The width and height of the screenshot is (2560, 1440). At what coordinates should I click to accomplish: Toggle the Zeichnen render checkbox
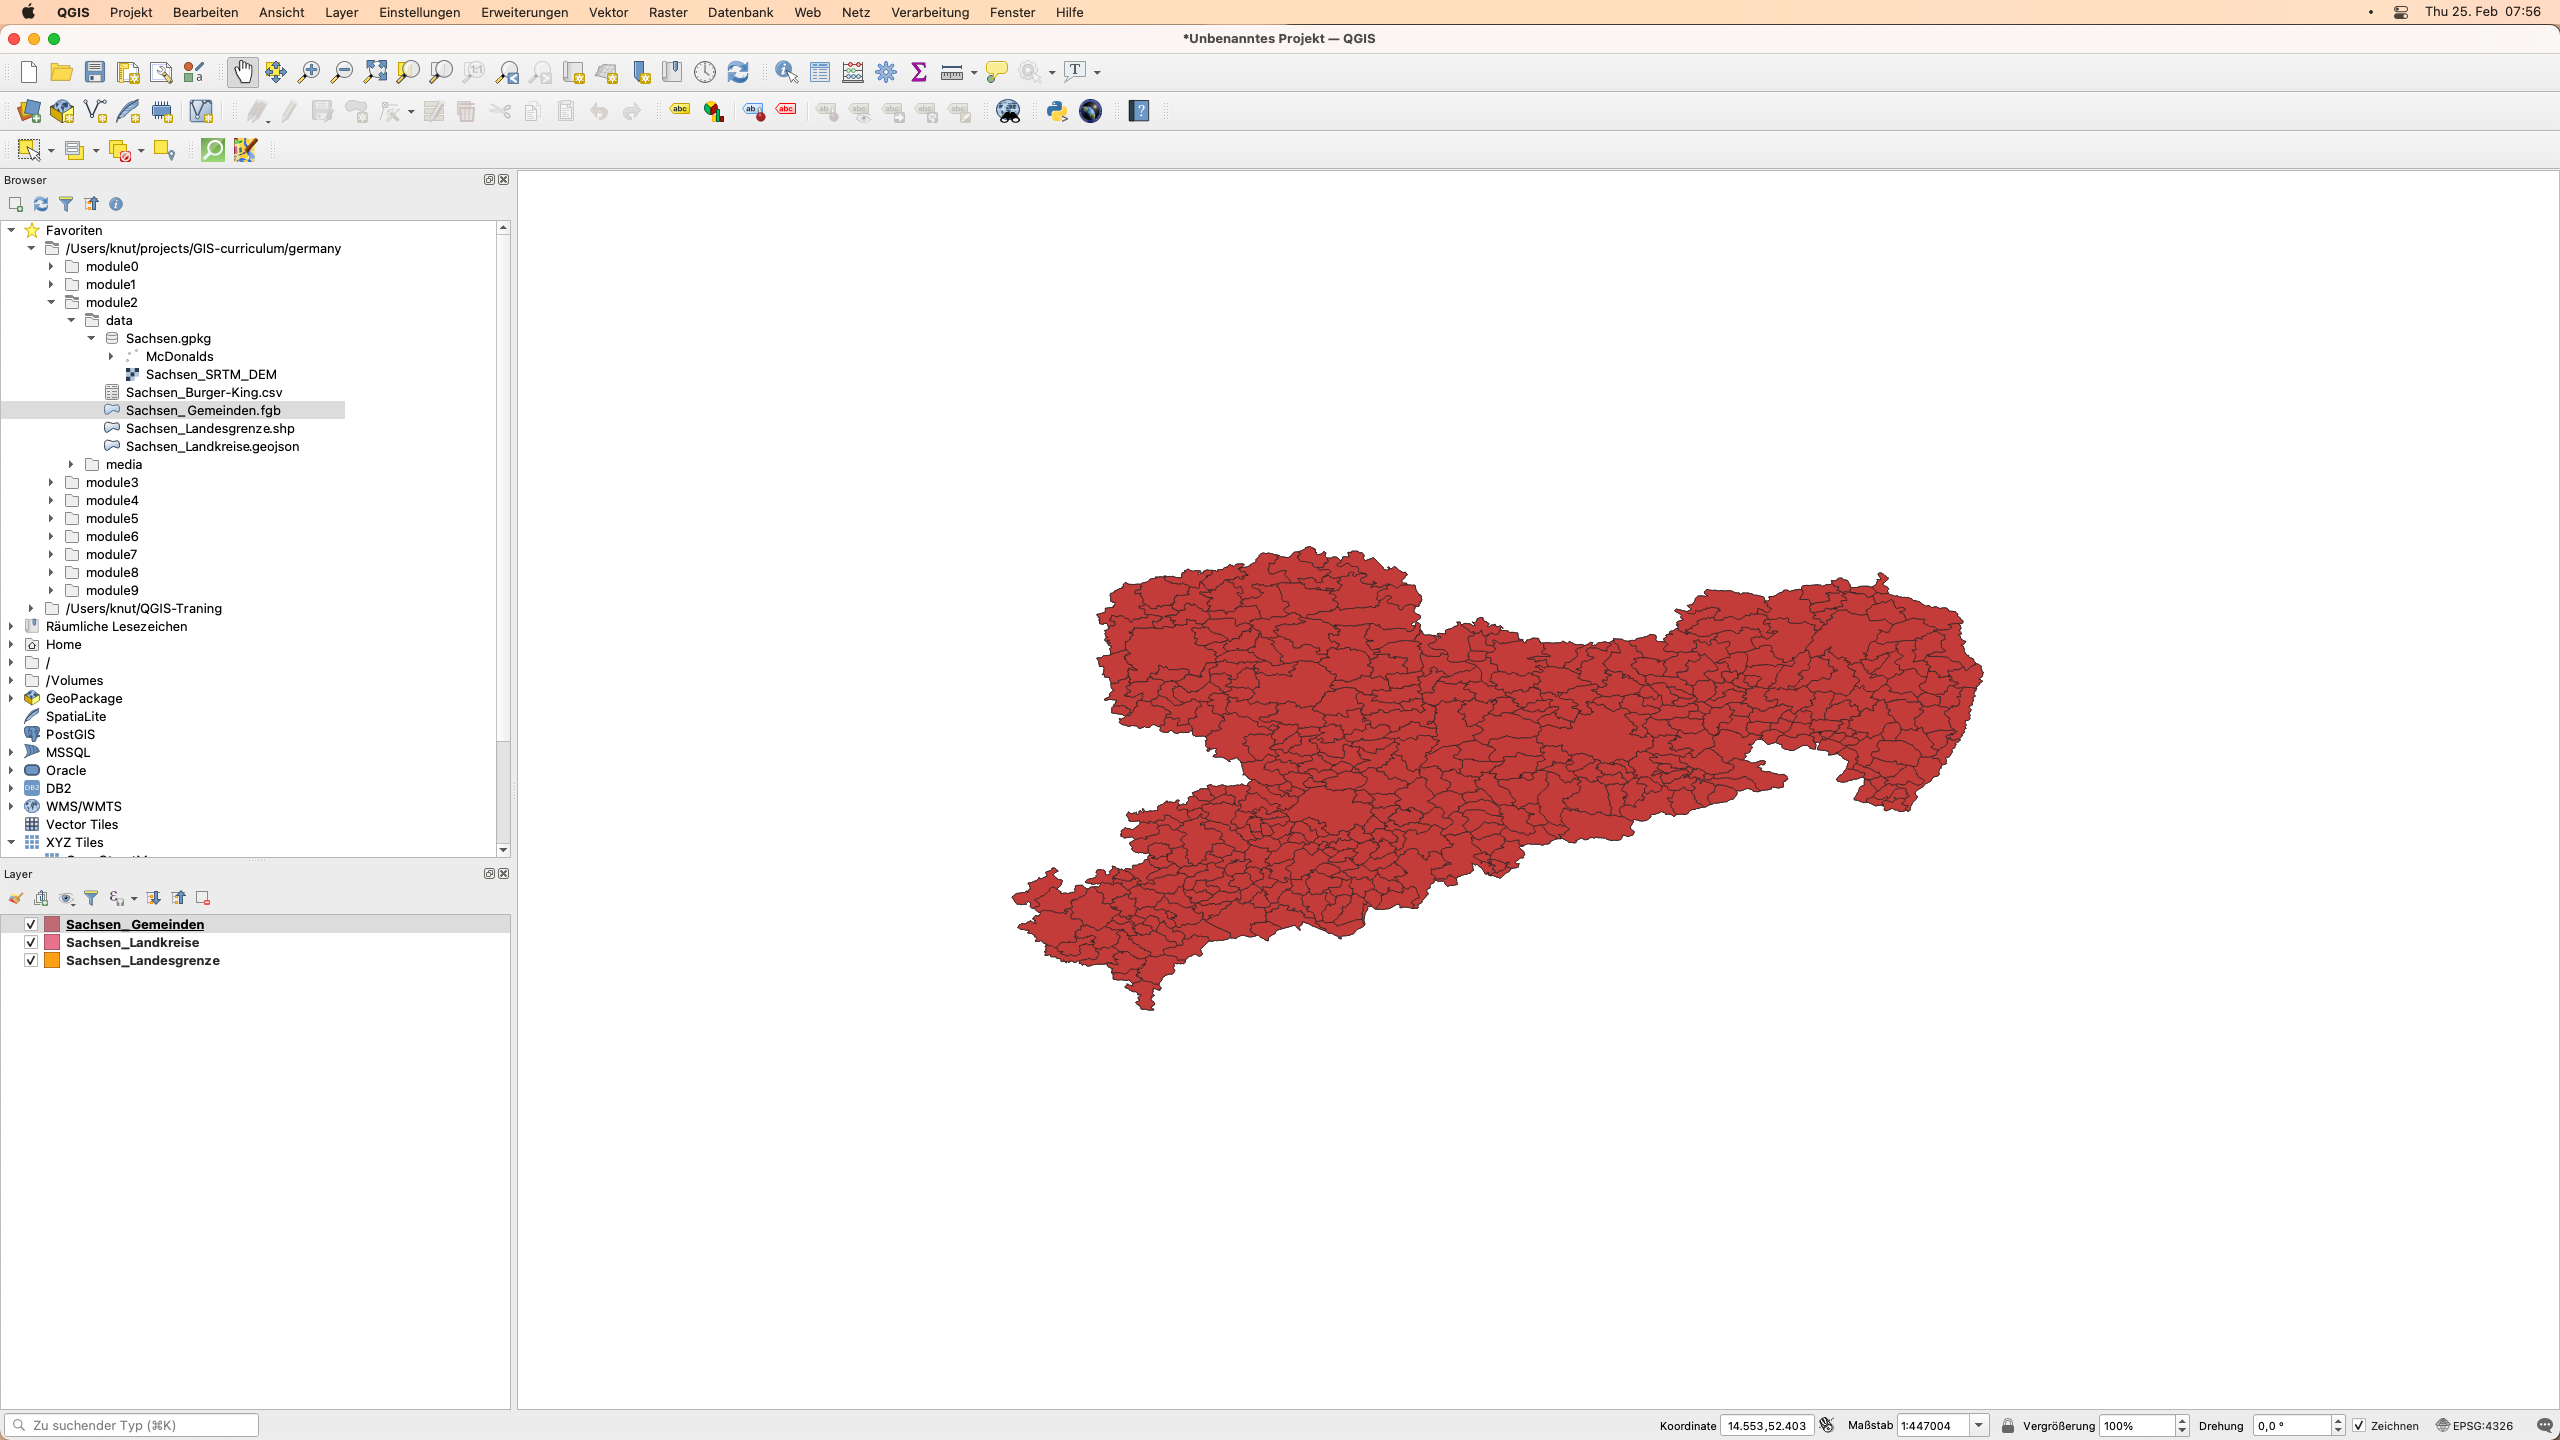[x=2359, y=1426]
